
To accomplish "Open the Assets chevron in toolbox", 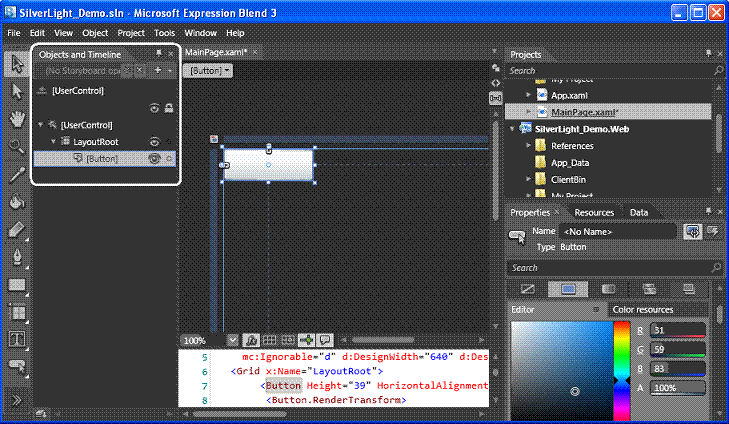I will tap(16, 400).
